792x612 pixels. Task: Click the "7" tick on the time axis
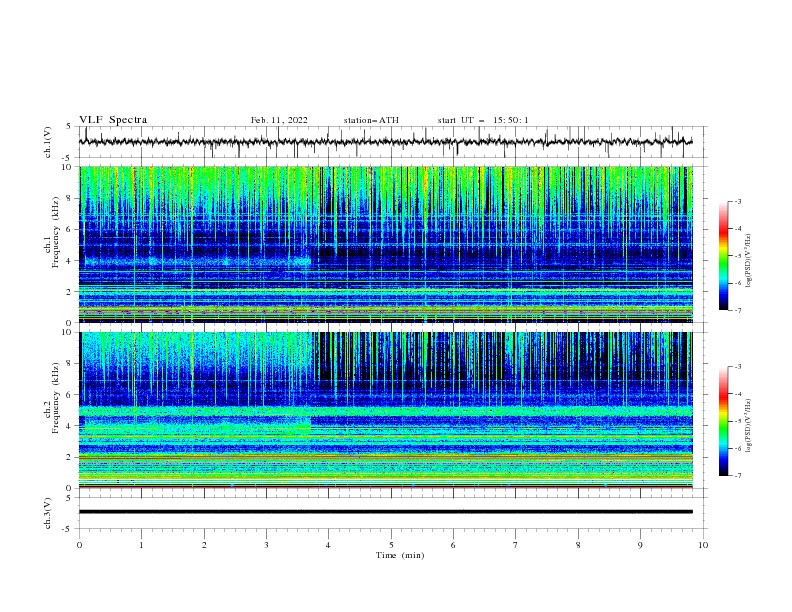(516, 545)
